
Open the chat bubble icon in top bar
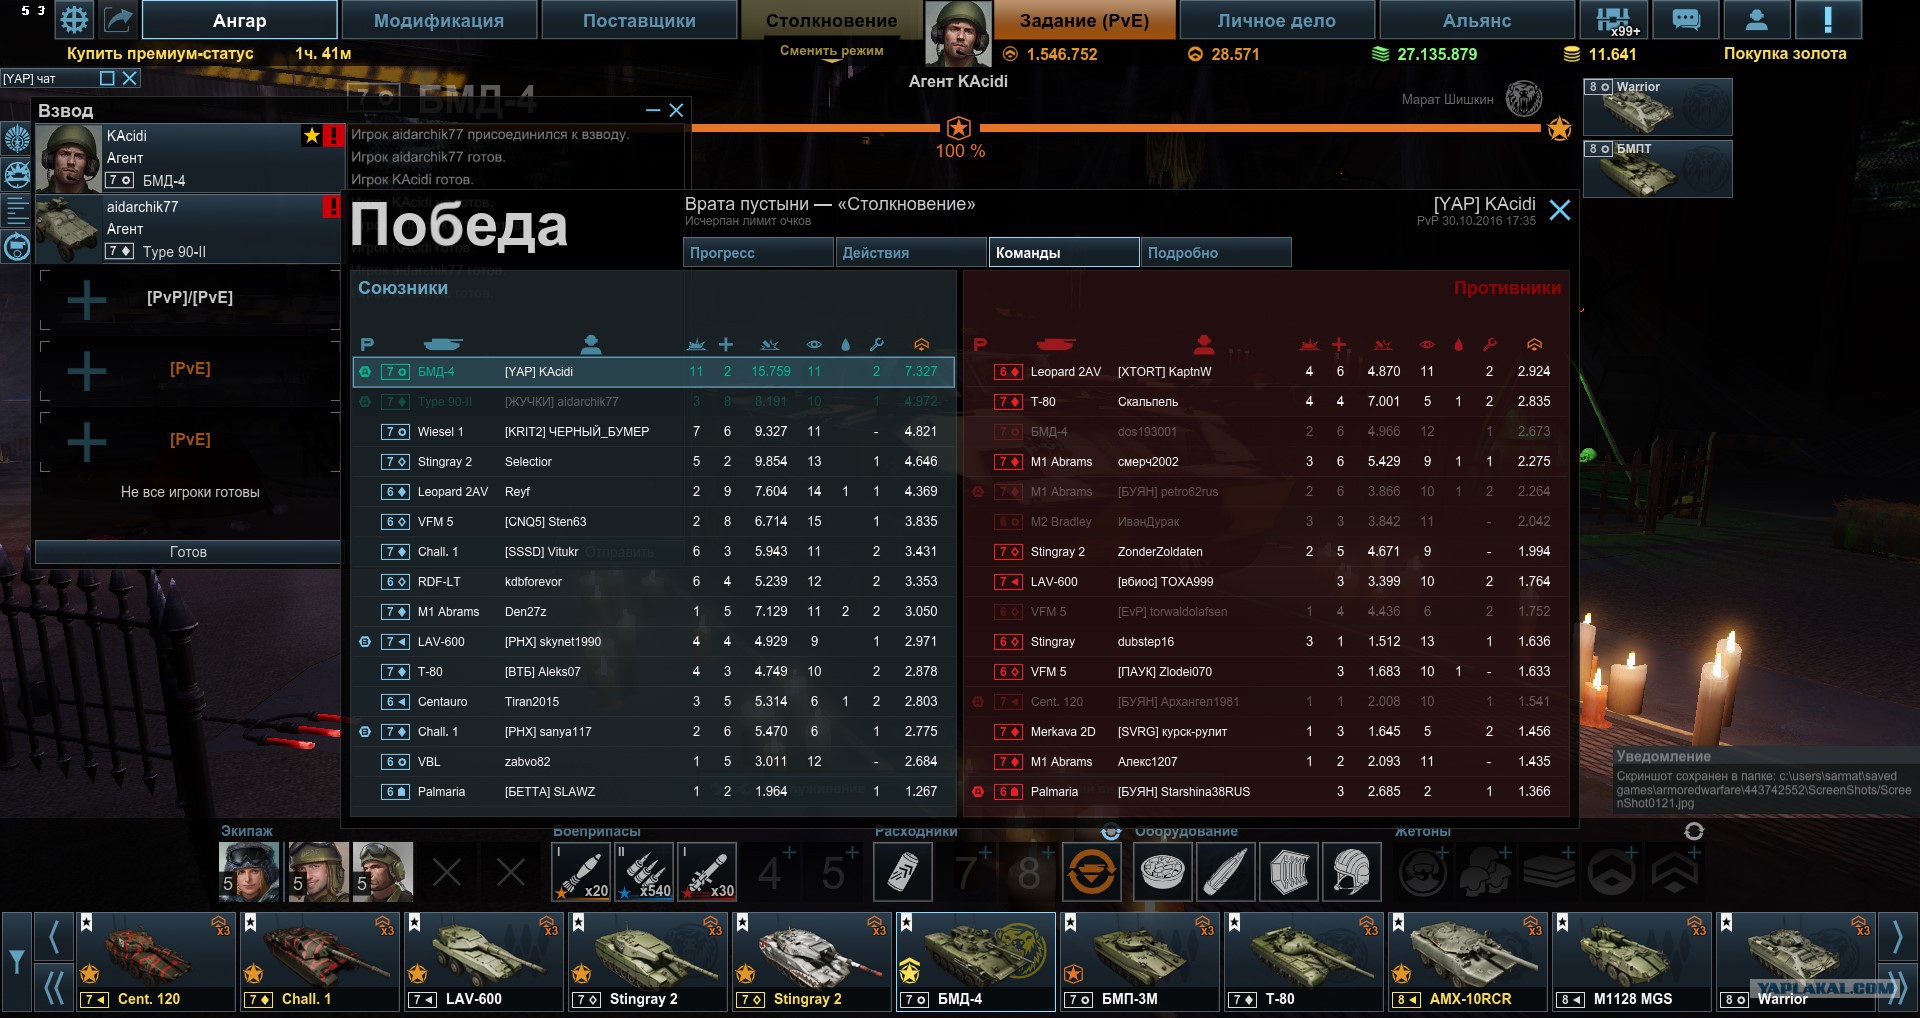(1686, 19)
